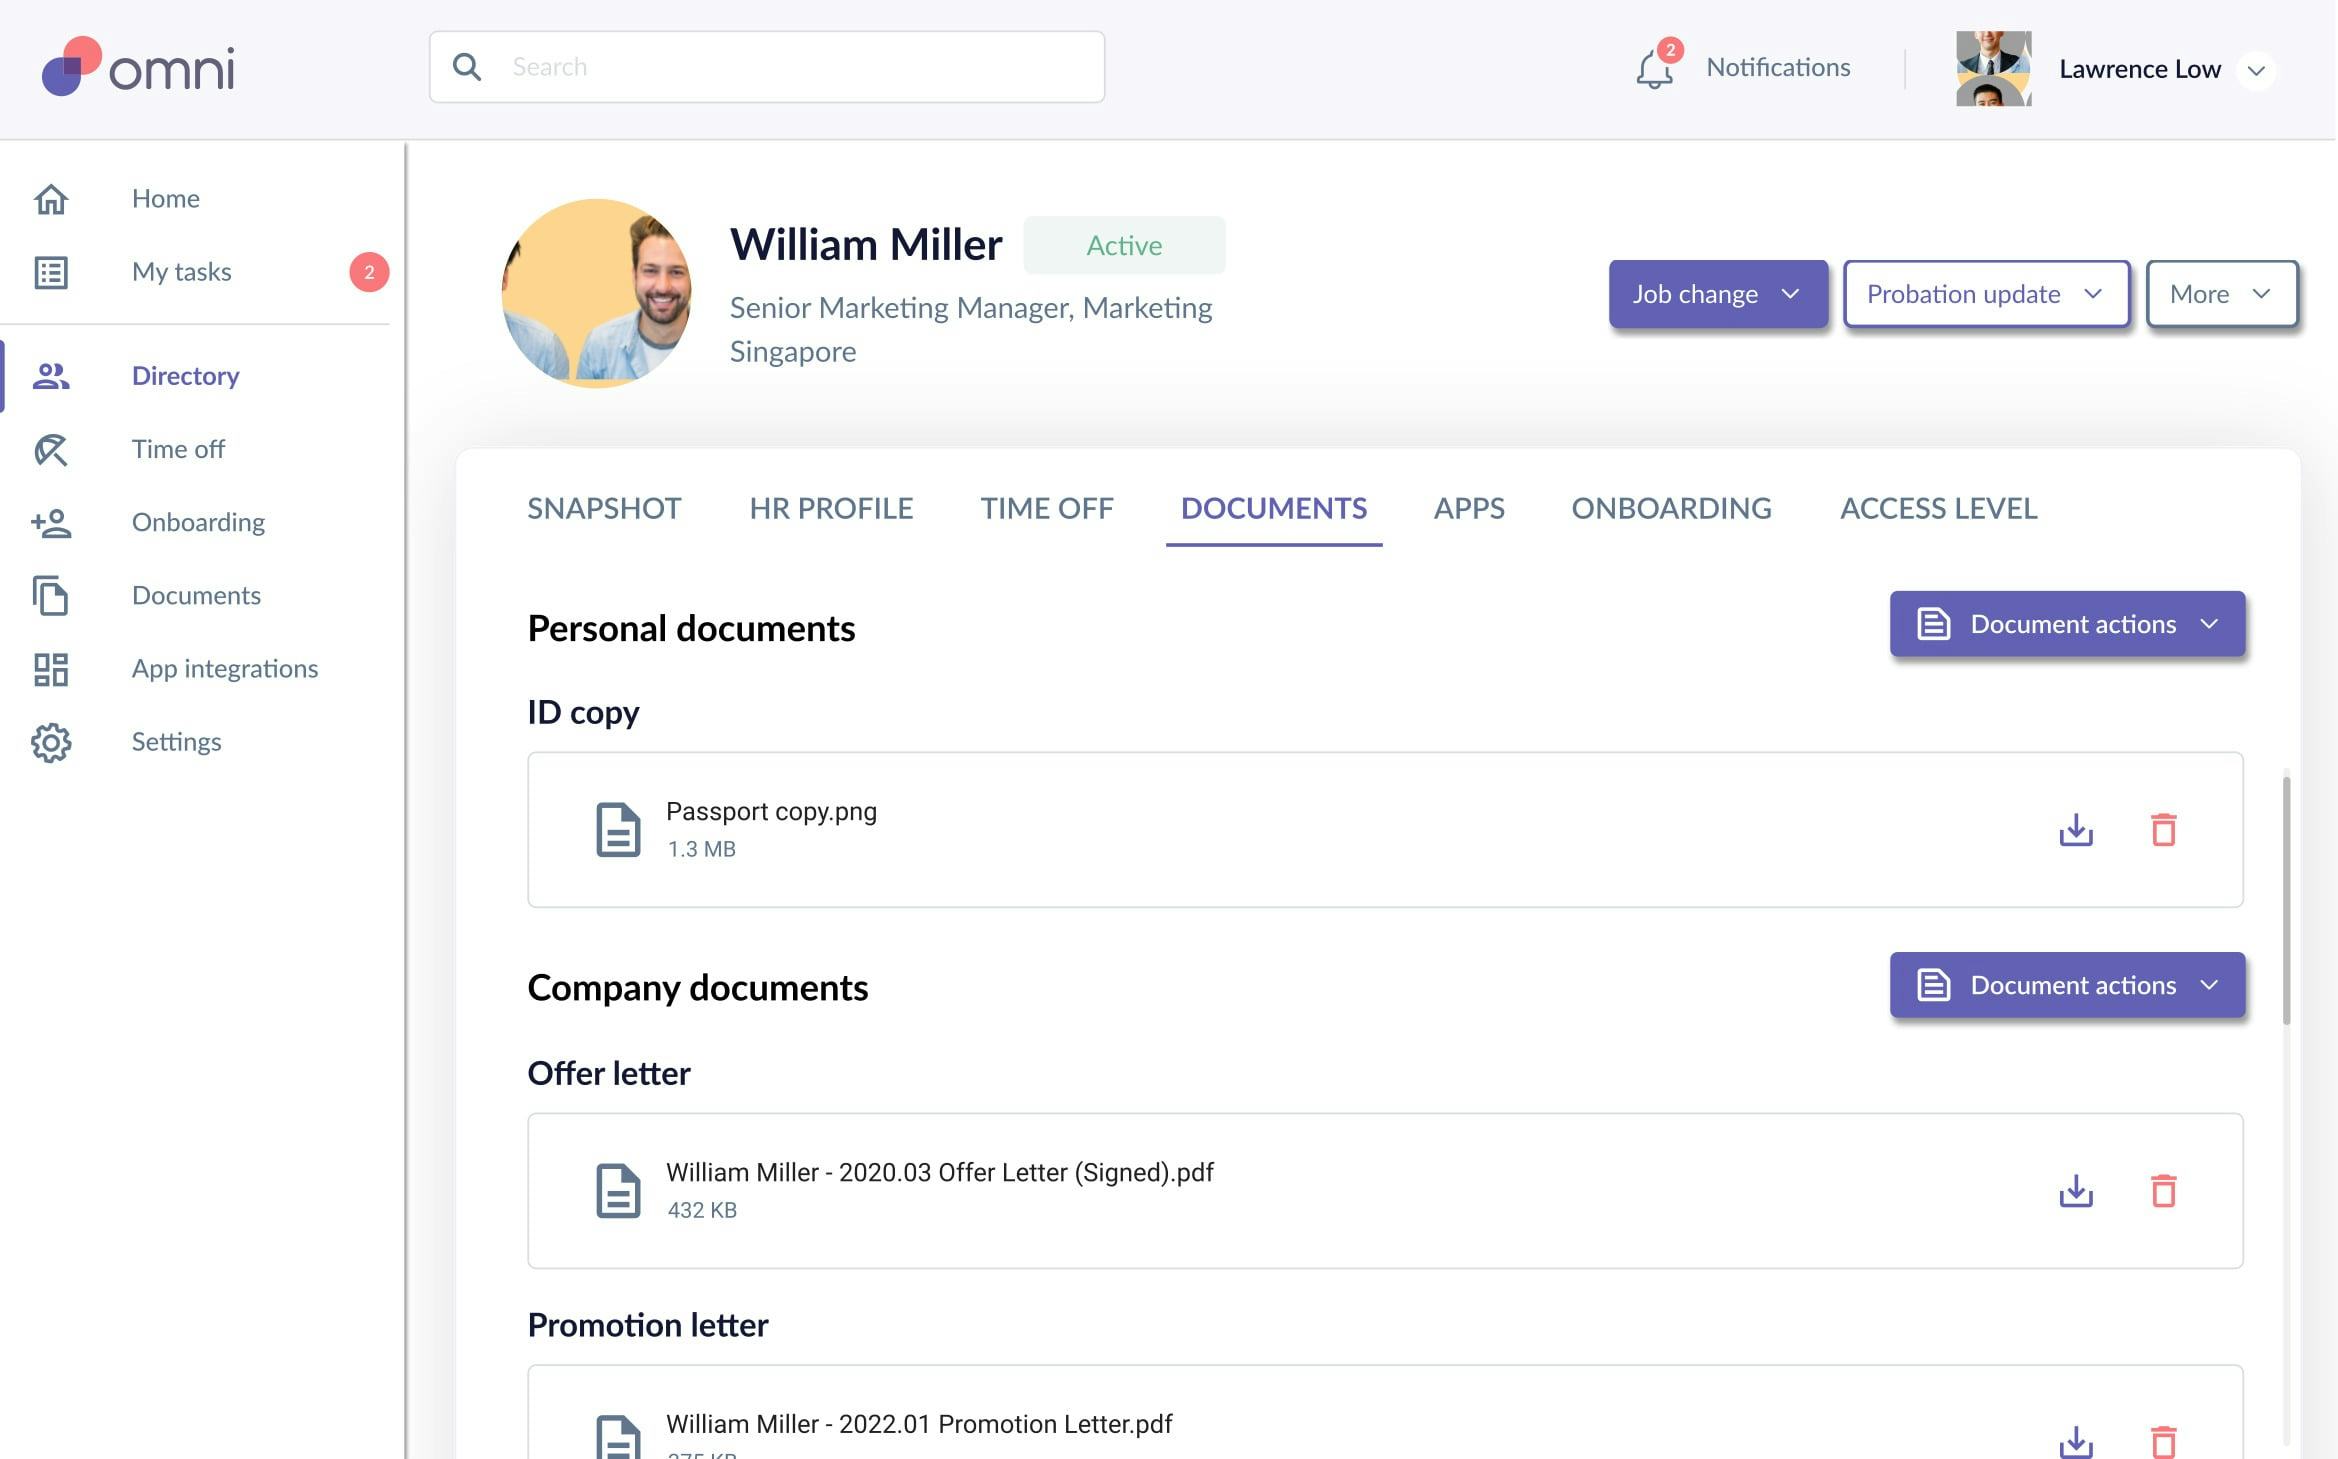Open the ACCESS LEVEL tab
Screen dimensions: 2338x1459
pyautogui.click(x=1937, y=508)
